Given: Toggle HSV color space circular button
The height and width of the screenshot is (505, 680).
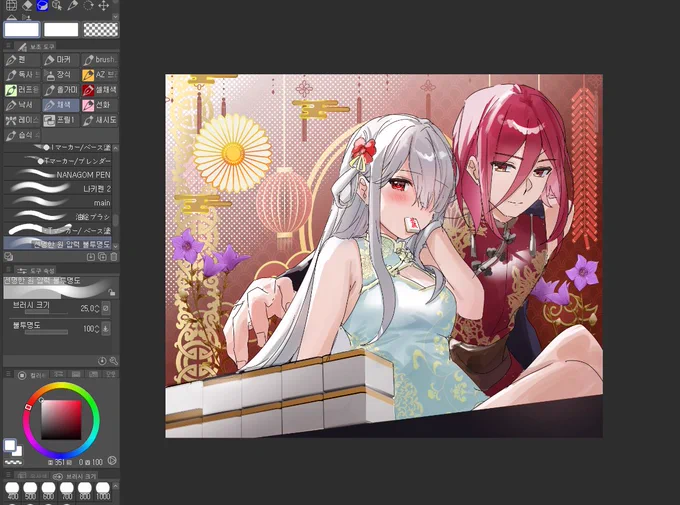Looking at the screenshot, I should pyautogui.click(x=112, y=460).
